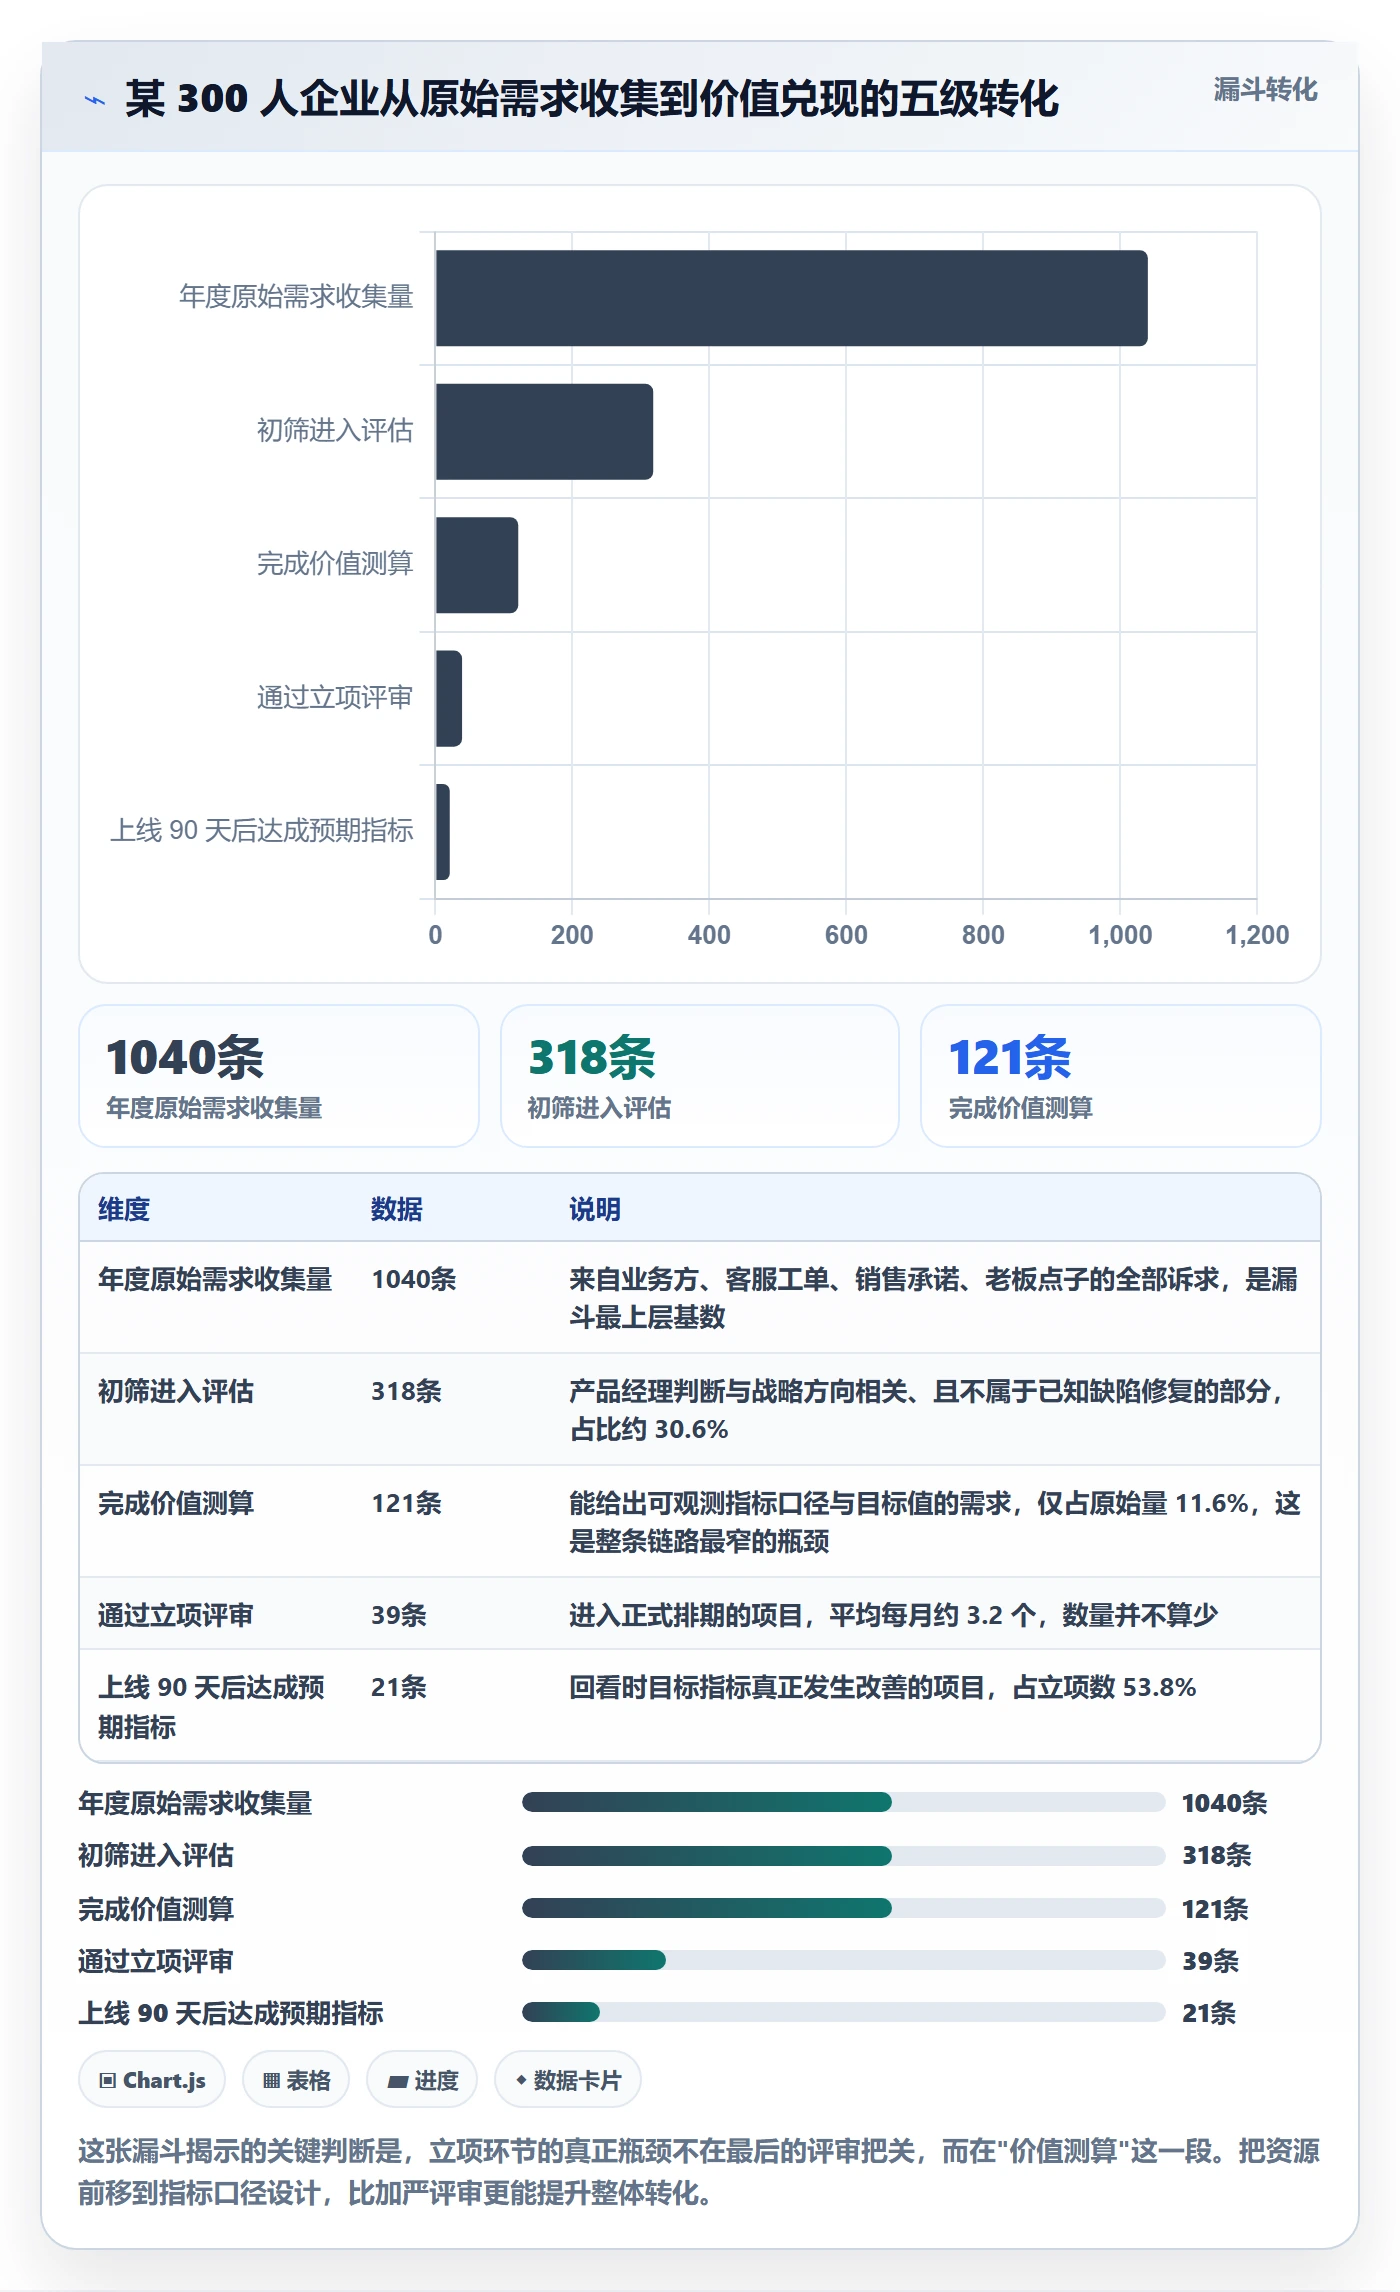1400x2292 pixels.
Task: Click the 年度原始需求收集量 chart bar
Action: pos(791,298)
